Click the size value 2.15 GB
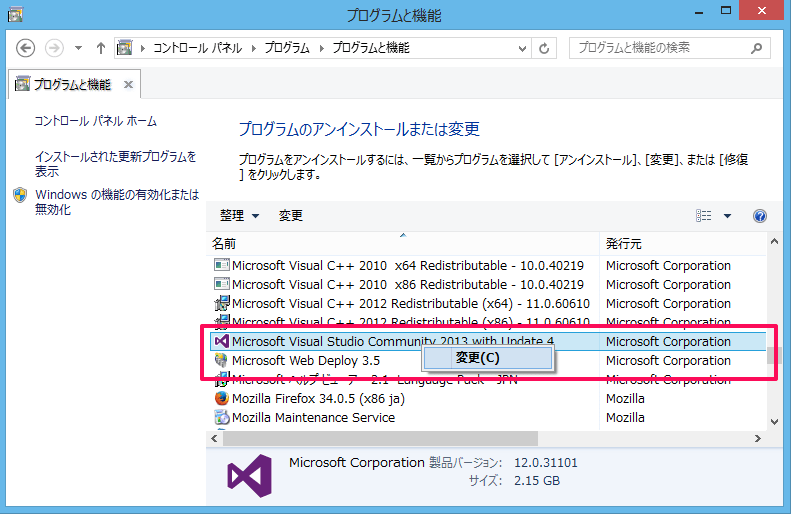Screen dimensions: 791x514 tap(537, 481)
